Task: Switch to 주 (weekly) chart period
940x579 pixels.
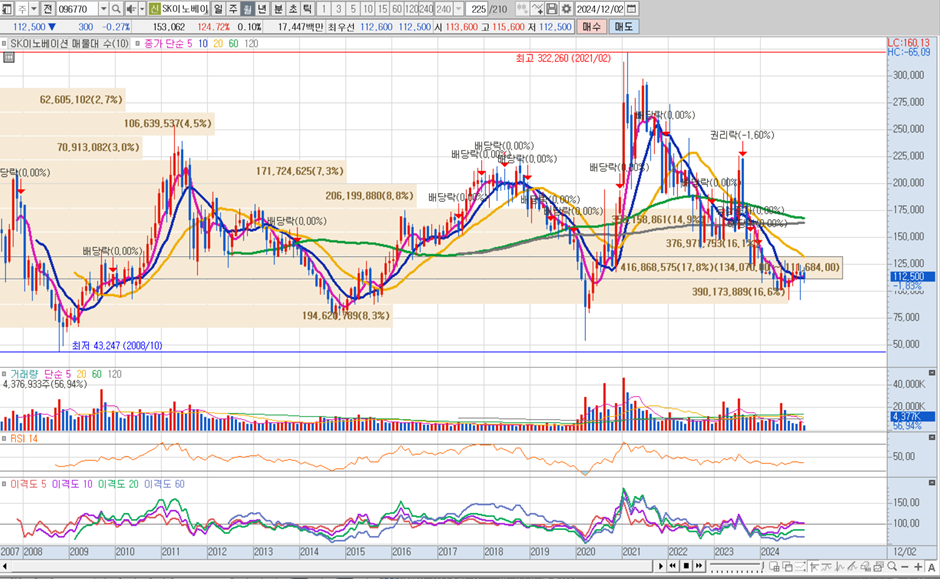Action: point(234,9)
